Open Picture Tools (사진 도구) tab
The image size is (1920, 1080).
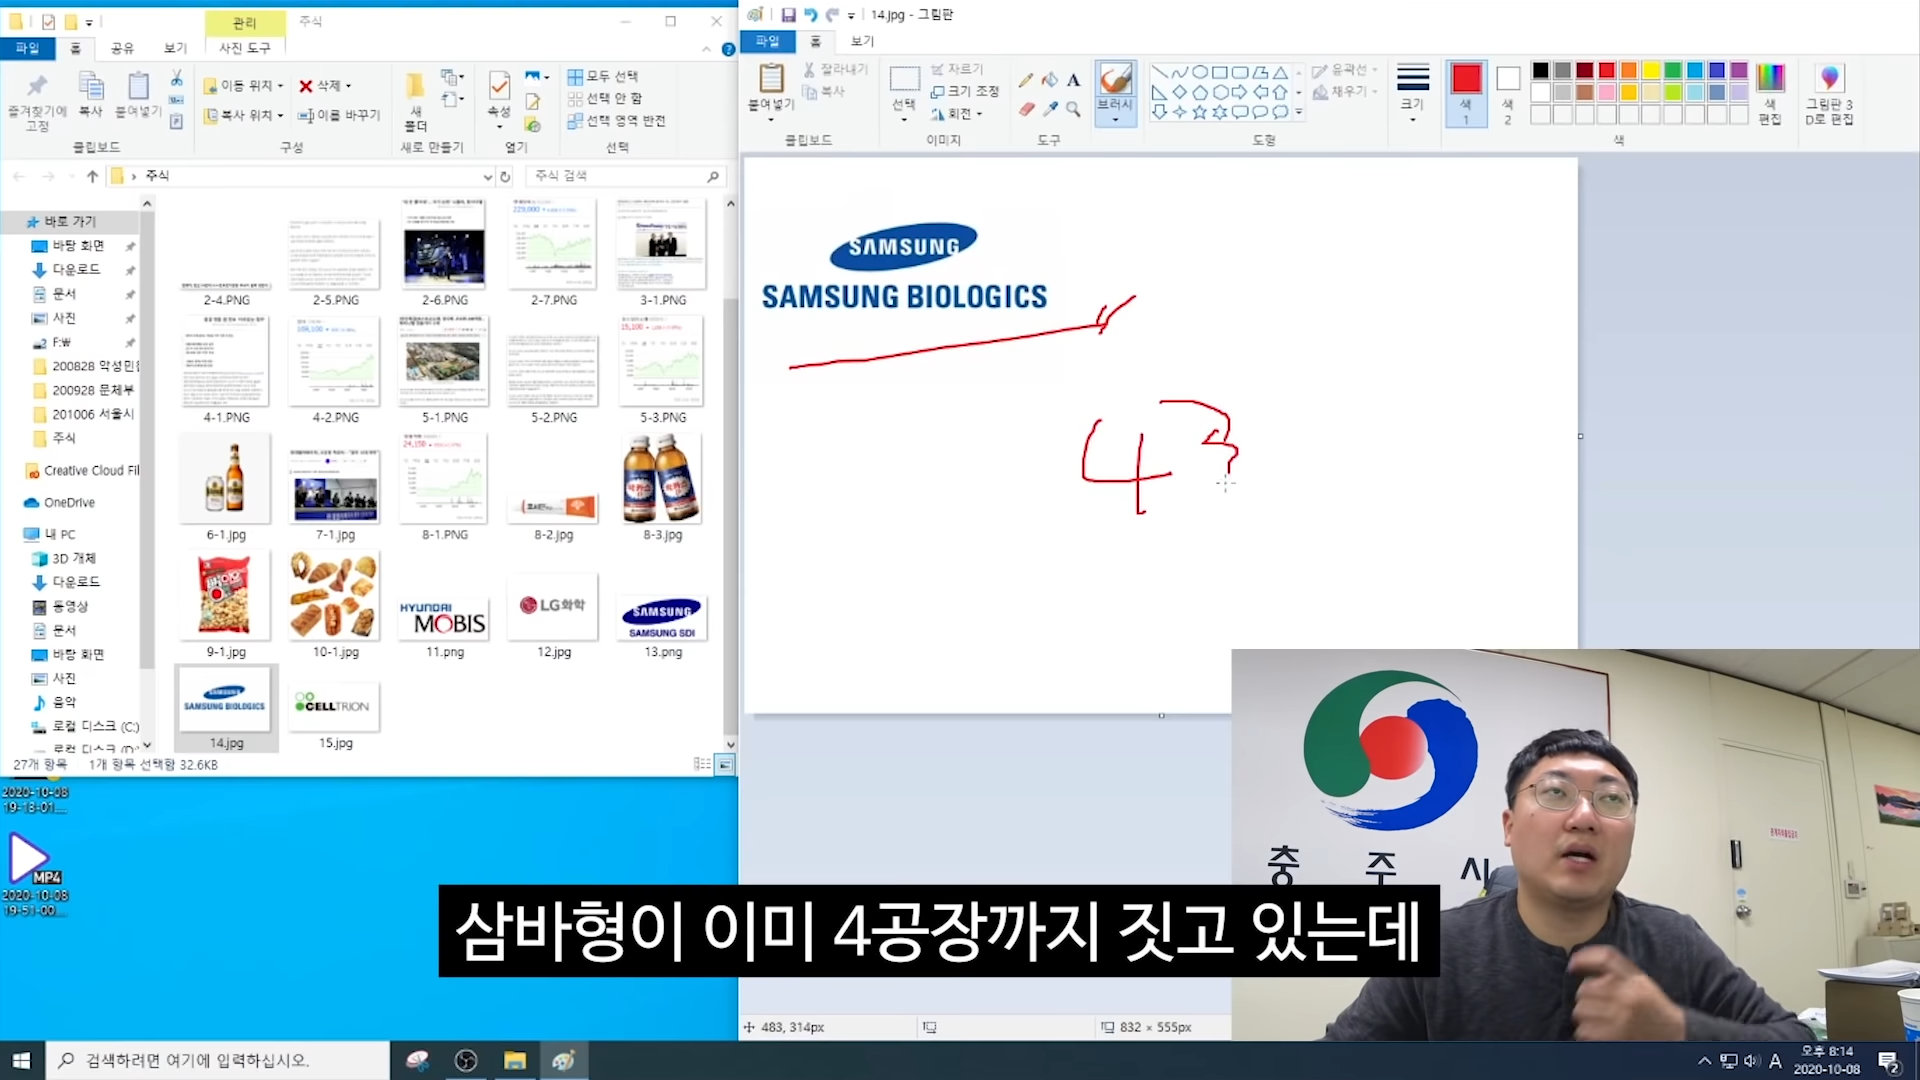(245, 48)
